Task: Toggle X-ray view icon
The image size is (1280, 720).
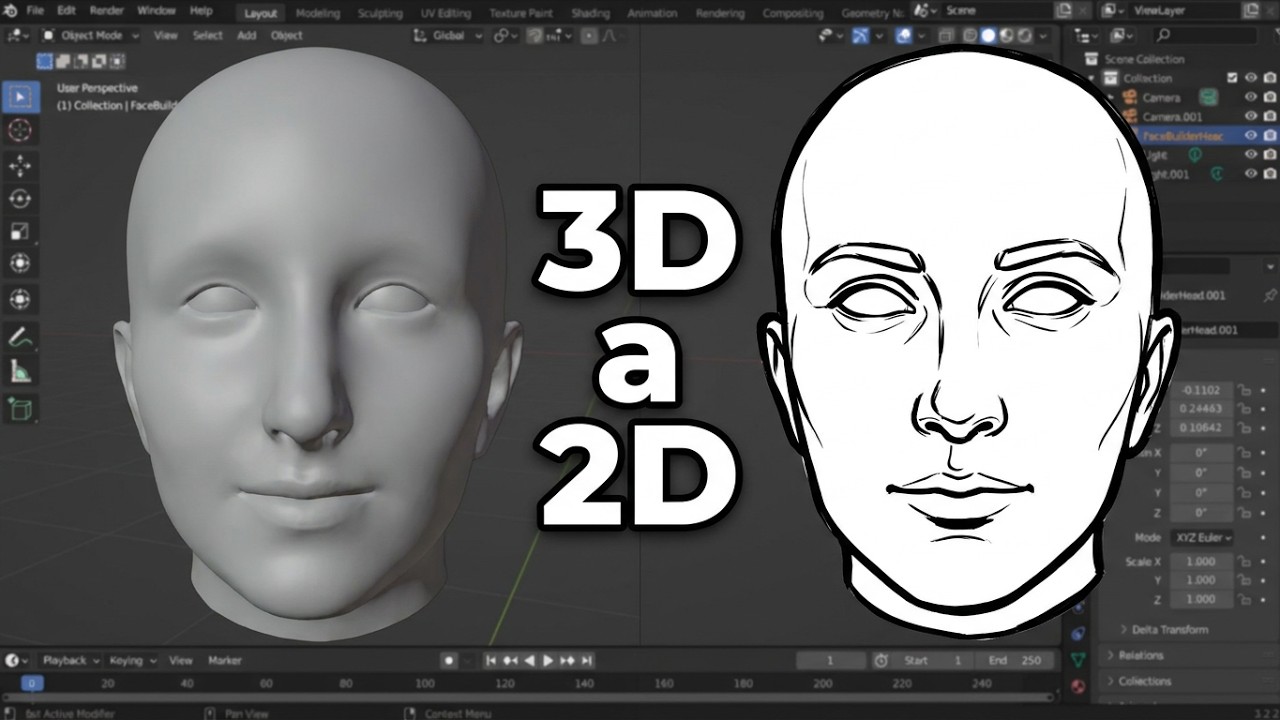Action: (x=946, y=36)
